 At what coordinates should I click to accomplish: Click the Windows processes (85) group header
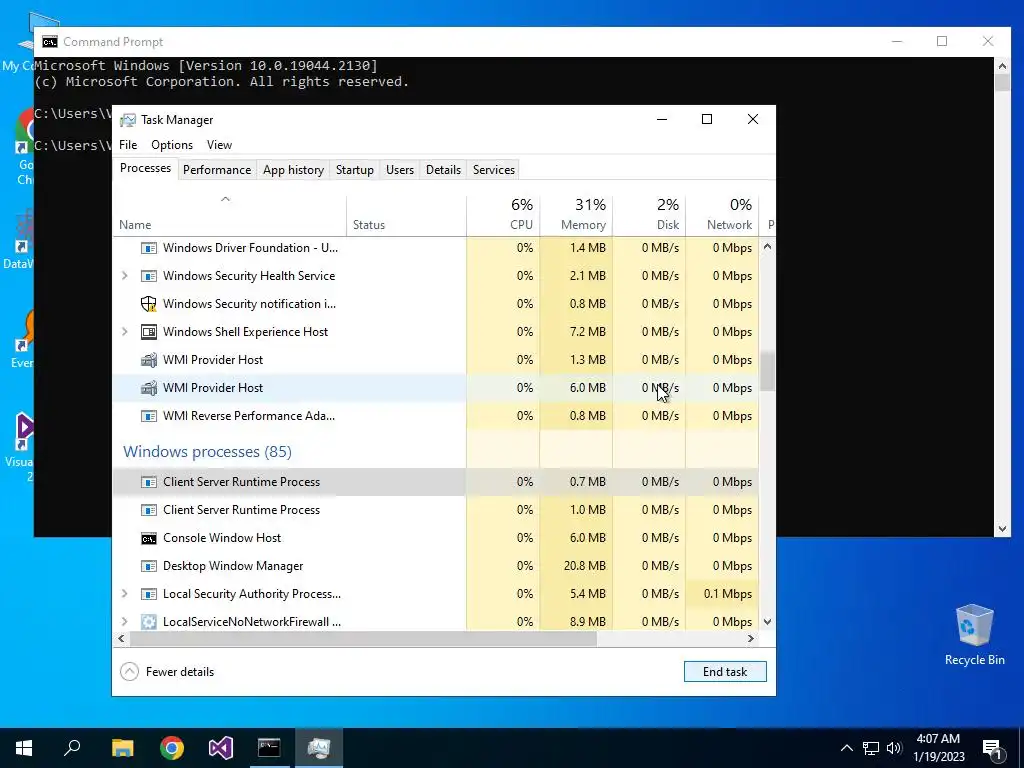[x=207, y=452]
